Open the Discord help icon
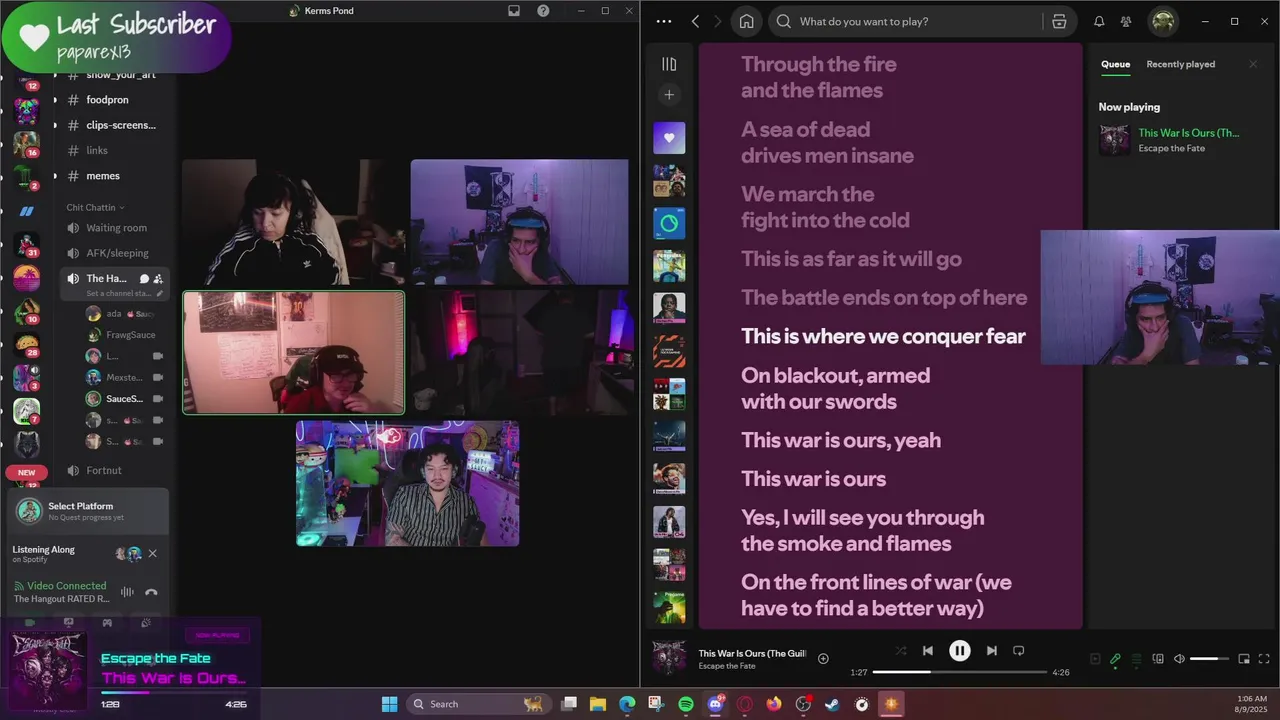This screenshot has height=720, width=1280. (x=543, y=11)
